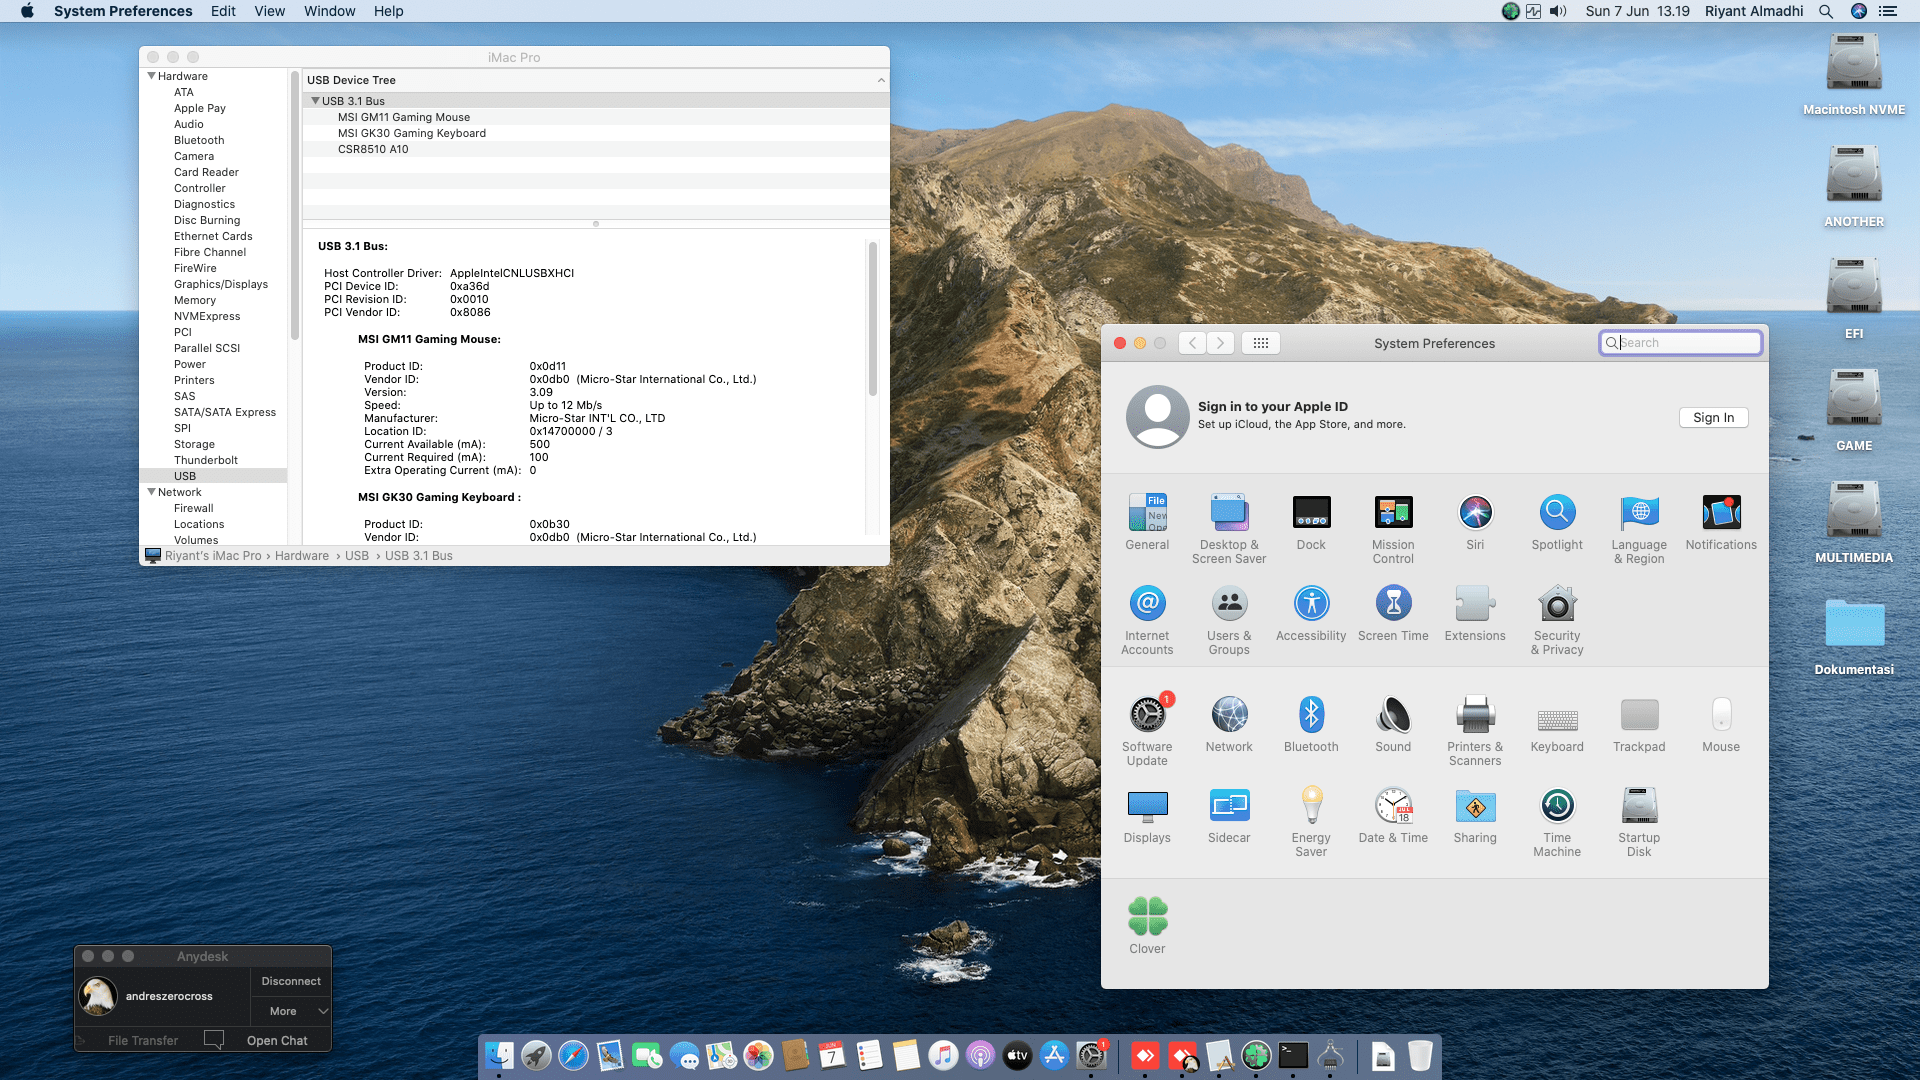1920x1080 pixels.
Task: Go forward in System Preferences toolbar
Action: (1220, 343)
